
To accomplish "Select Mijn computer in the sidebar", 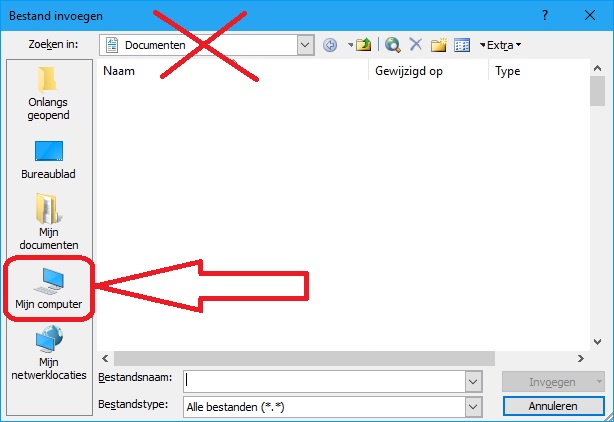I will (49, 289).
